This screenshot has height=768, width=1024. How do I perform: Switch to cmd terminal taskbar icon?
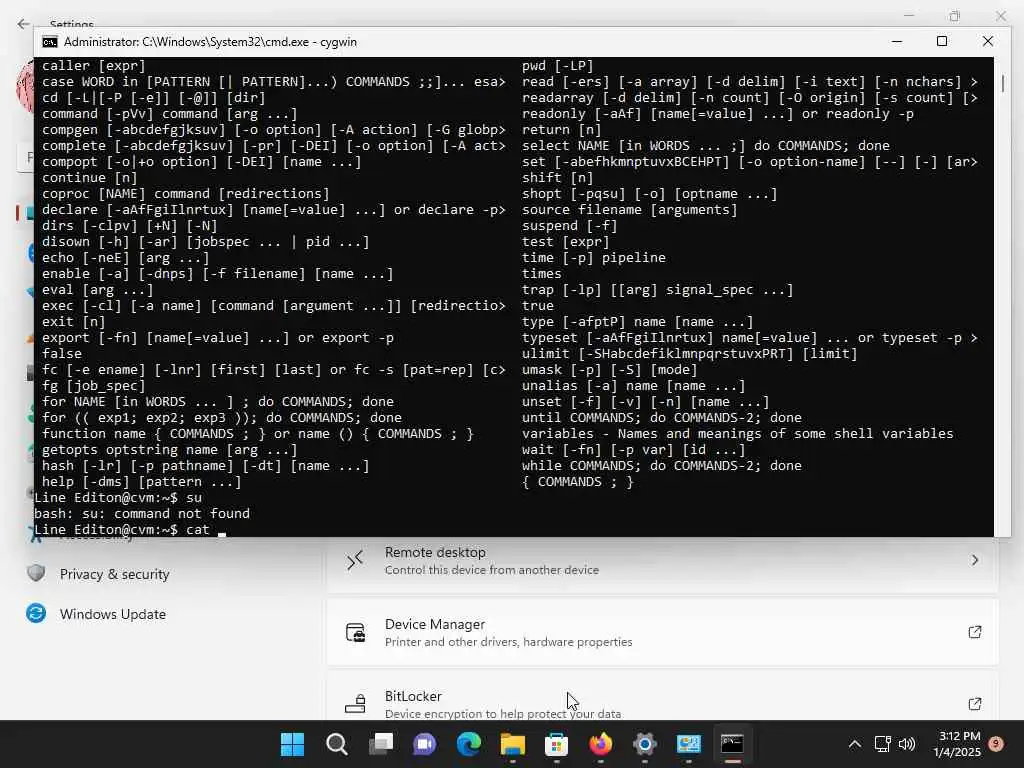(x=732, y=744)
